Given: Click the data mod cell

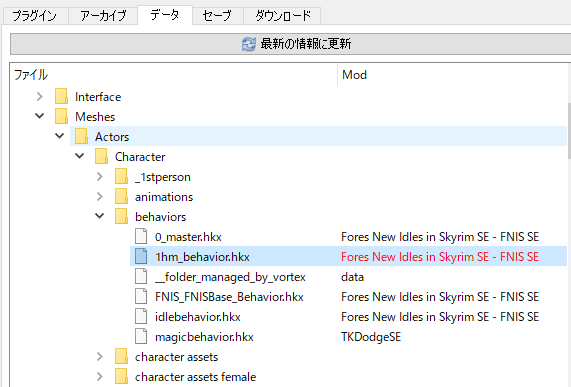Looking at the screenshot, I should 353,277.
